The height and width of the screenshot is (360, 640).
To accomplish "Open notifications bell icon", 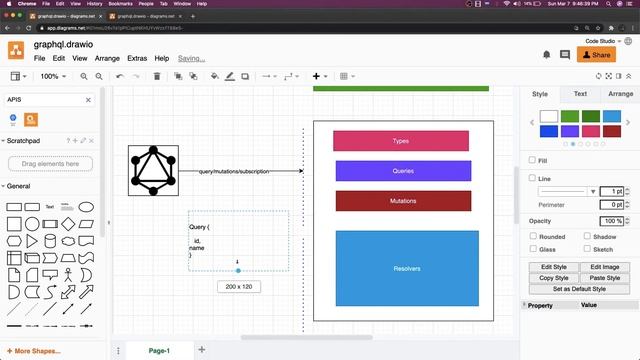I will pos(547,54).
